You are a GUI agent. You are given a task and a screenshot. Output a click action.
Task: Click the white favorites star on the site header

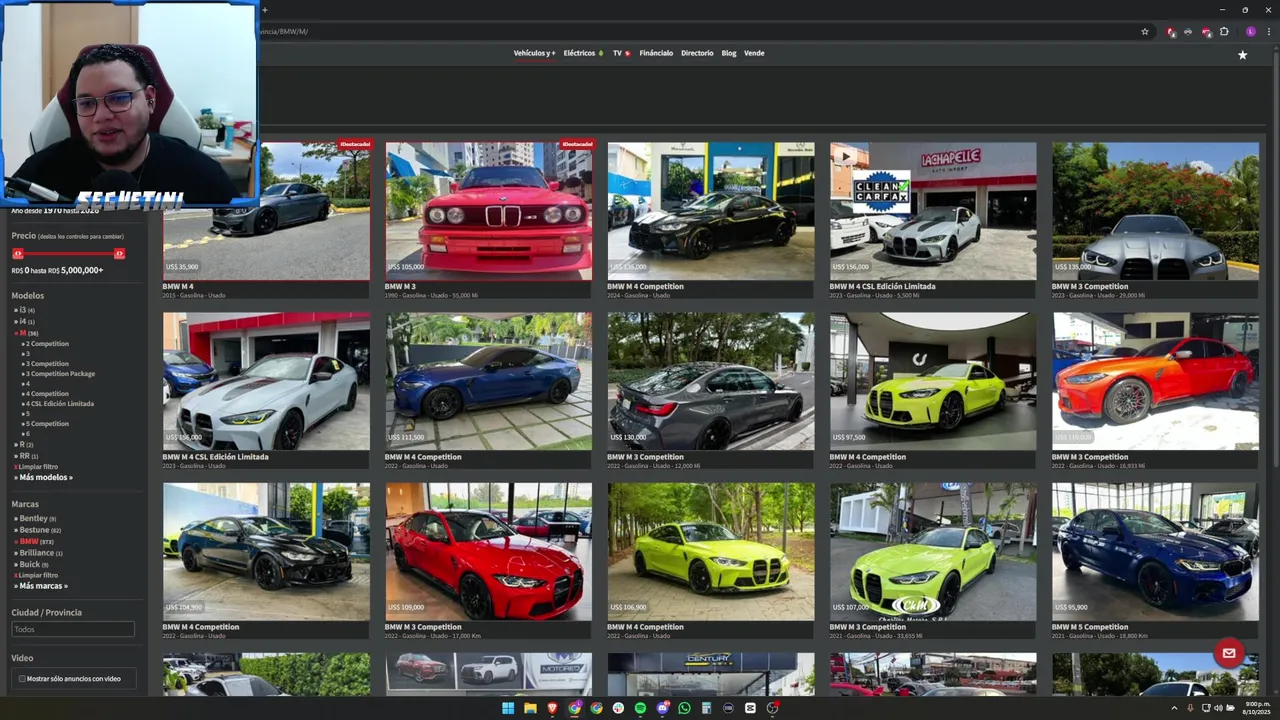pos(1243,55)
